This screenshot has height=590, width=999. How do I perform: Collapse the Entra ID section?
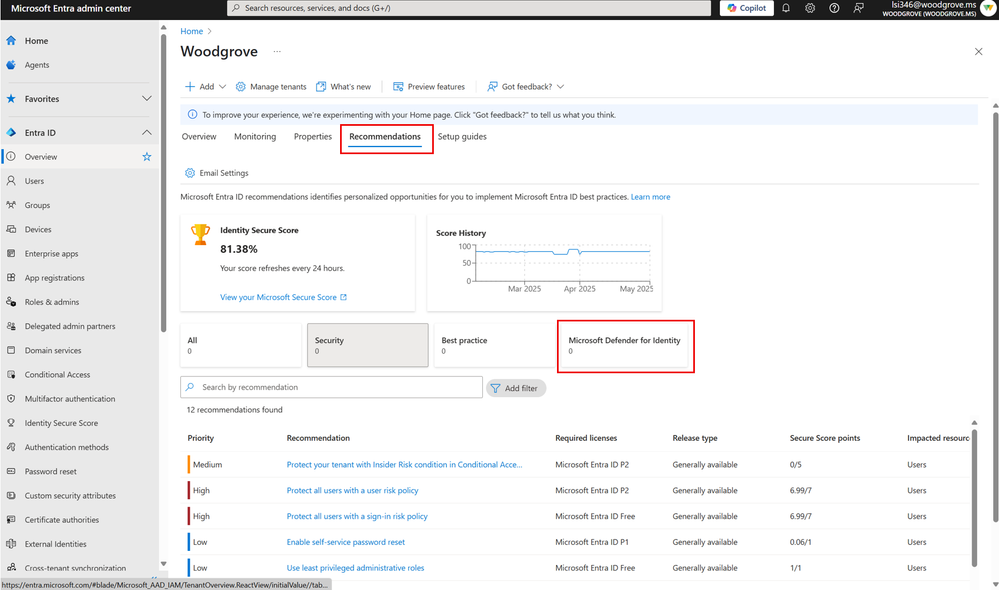pos(147,133)
